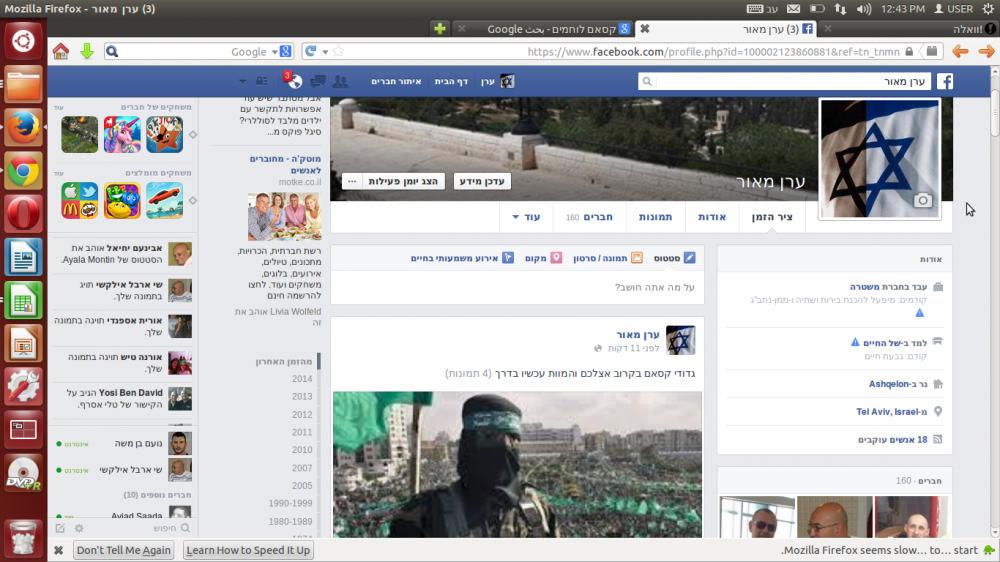The image size is (1000, 562).
Task: Open the messages icon in Facebook header
Action: coord(318,81)
